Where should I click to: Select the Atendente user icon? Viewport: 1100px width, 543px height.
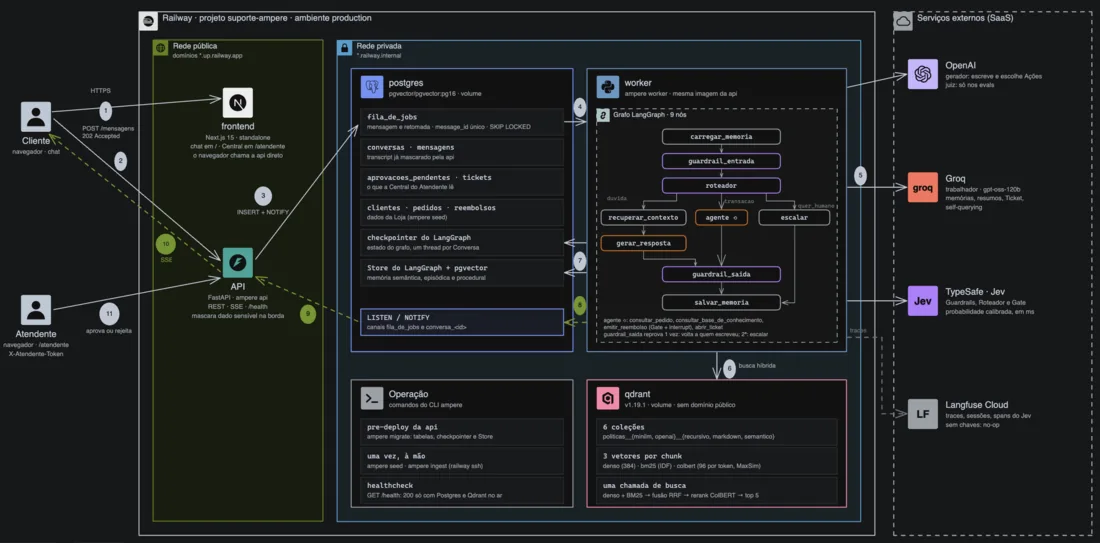pyautogui.click(x=36, y=309)
